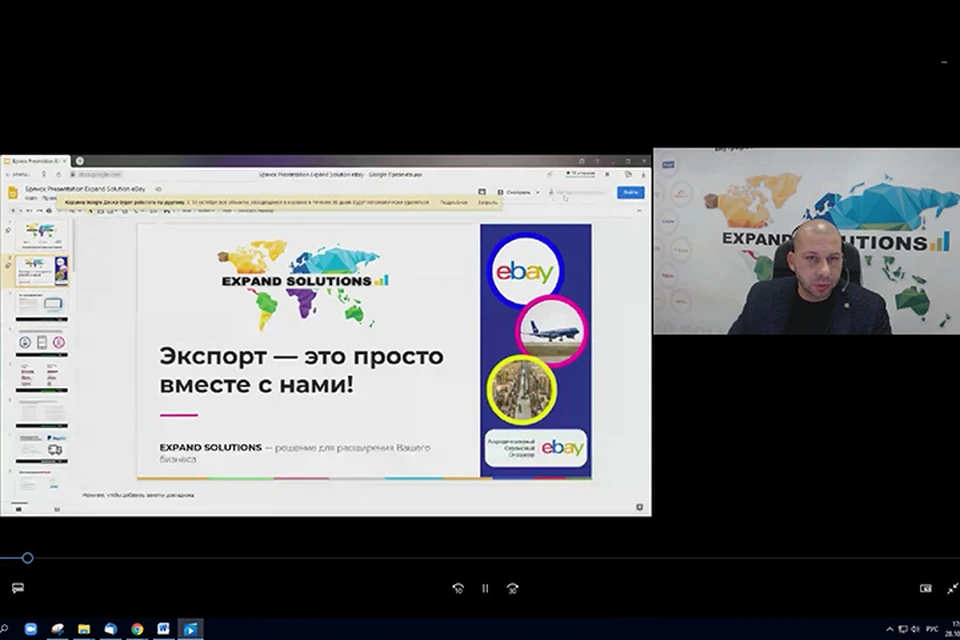Switch the РУС keyboard language indicator

click(932, 629)
